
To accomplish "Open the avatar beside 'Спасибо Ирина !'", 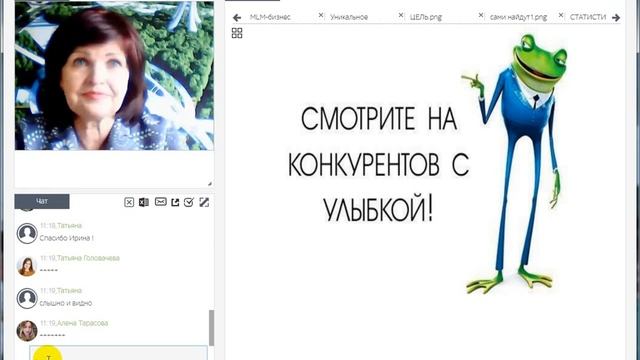I will (x=27, y=233).
